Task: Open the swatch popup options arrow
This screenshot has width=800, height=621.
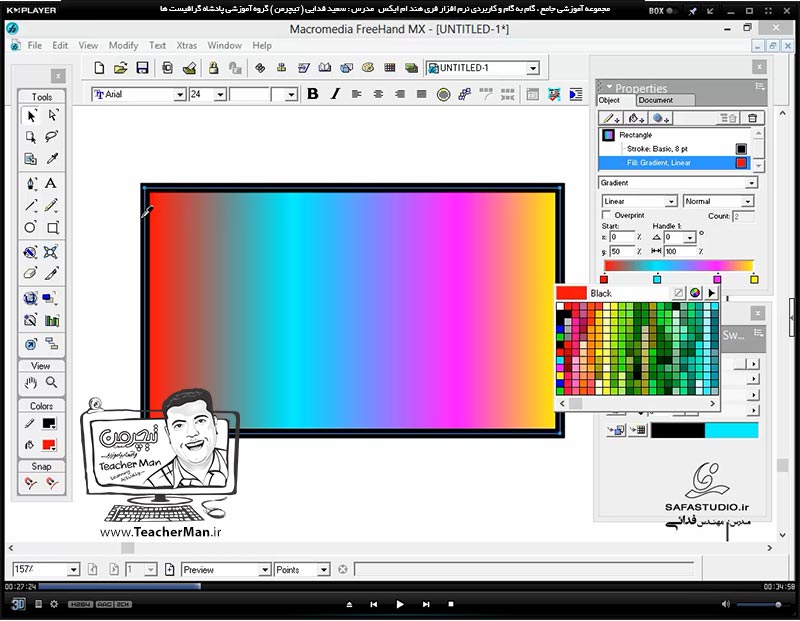Action: 711,293
